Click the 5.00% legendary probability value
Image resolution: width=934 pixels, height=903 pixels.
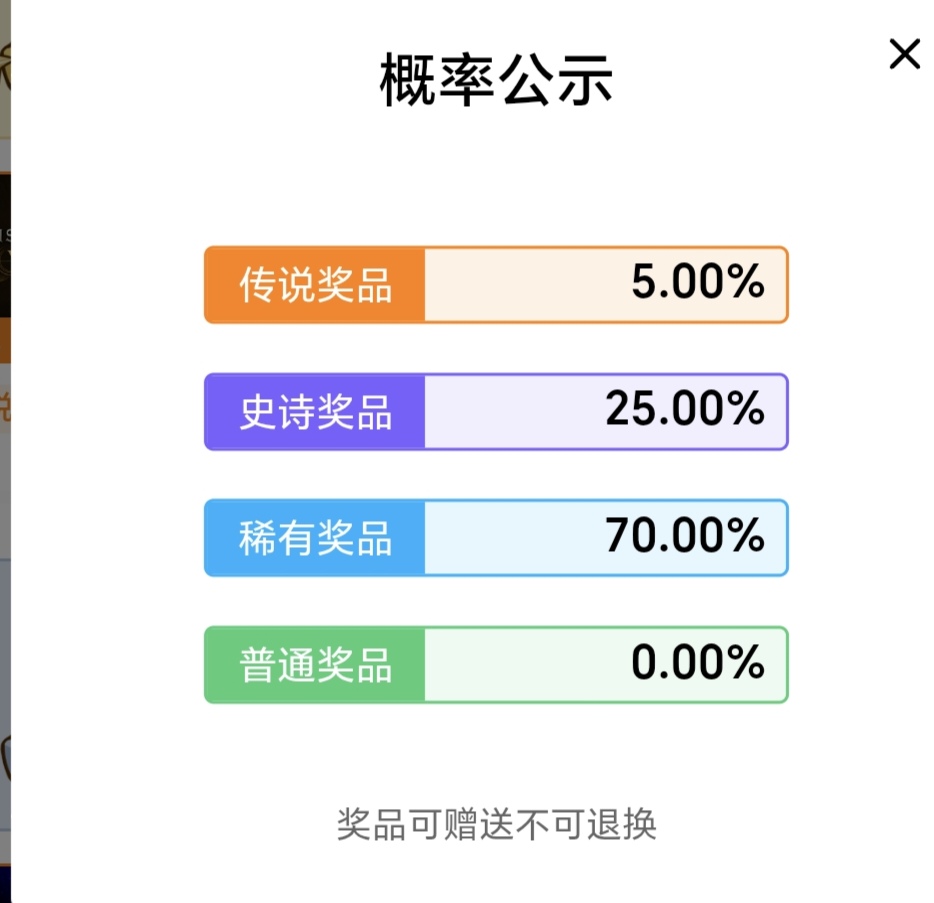tap(697, 283)
